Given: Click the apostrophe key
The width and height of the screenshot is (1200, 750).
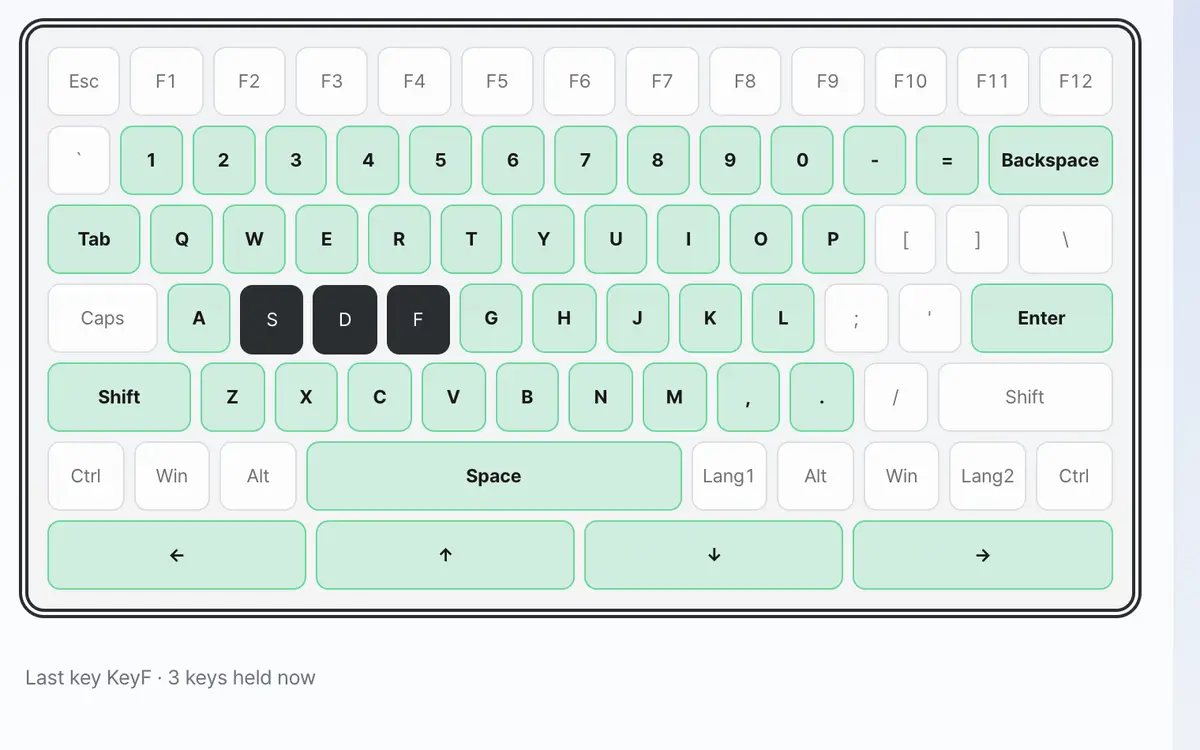Looking at the screenshot, I should (930, 318).
